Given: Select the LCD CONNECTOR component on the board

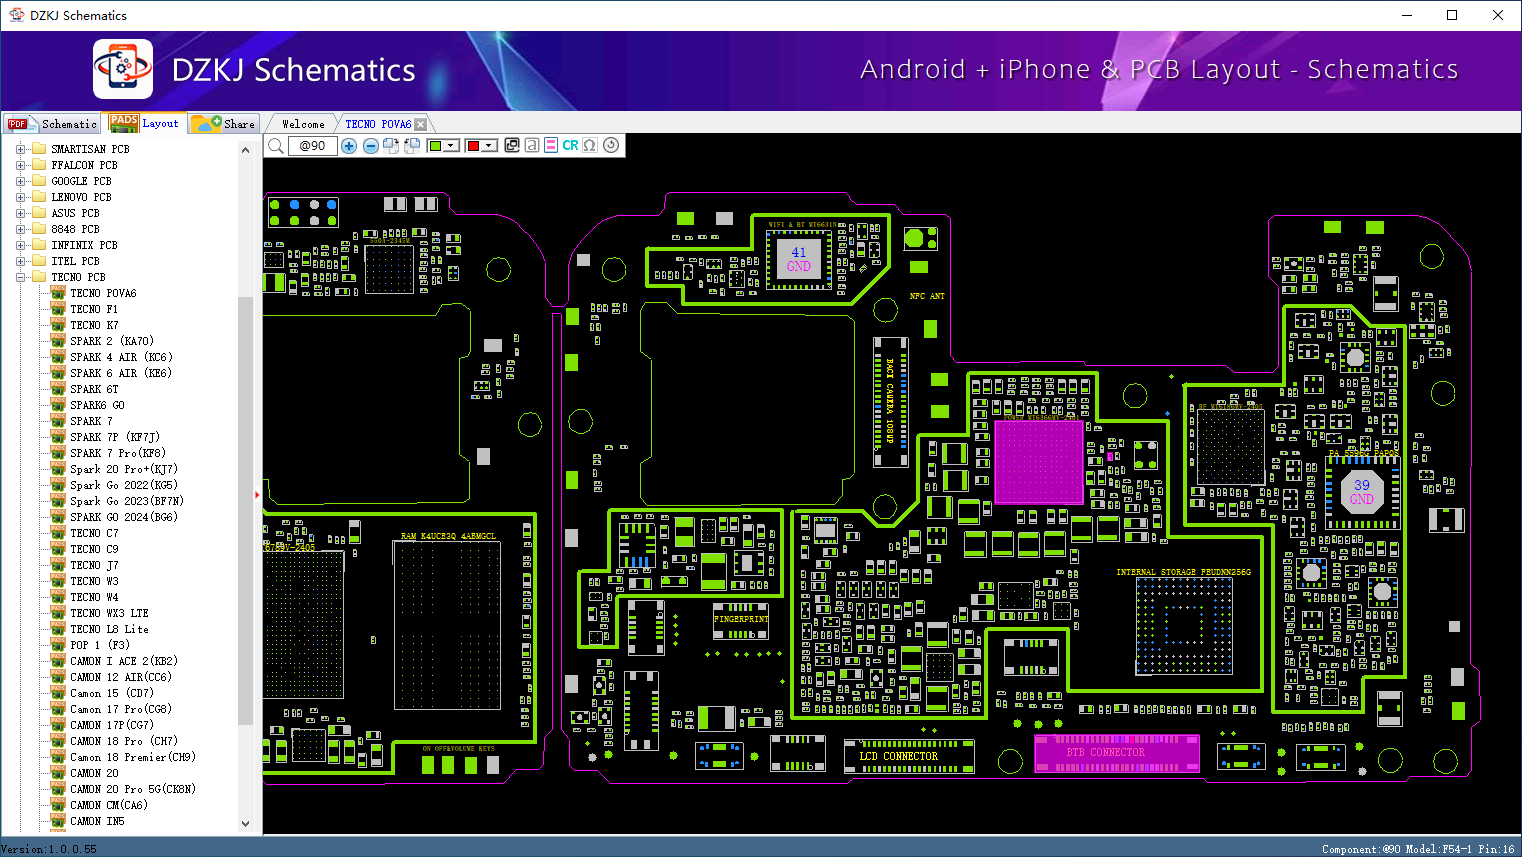Looking at the screenshot, I should click(x=909, y=756).
